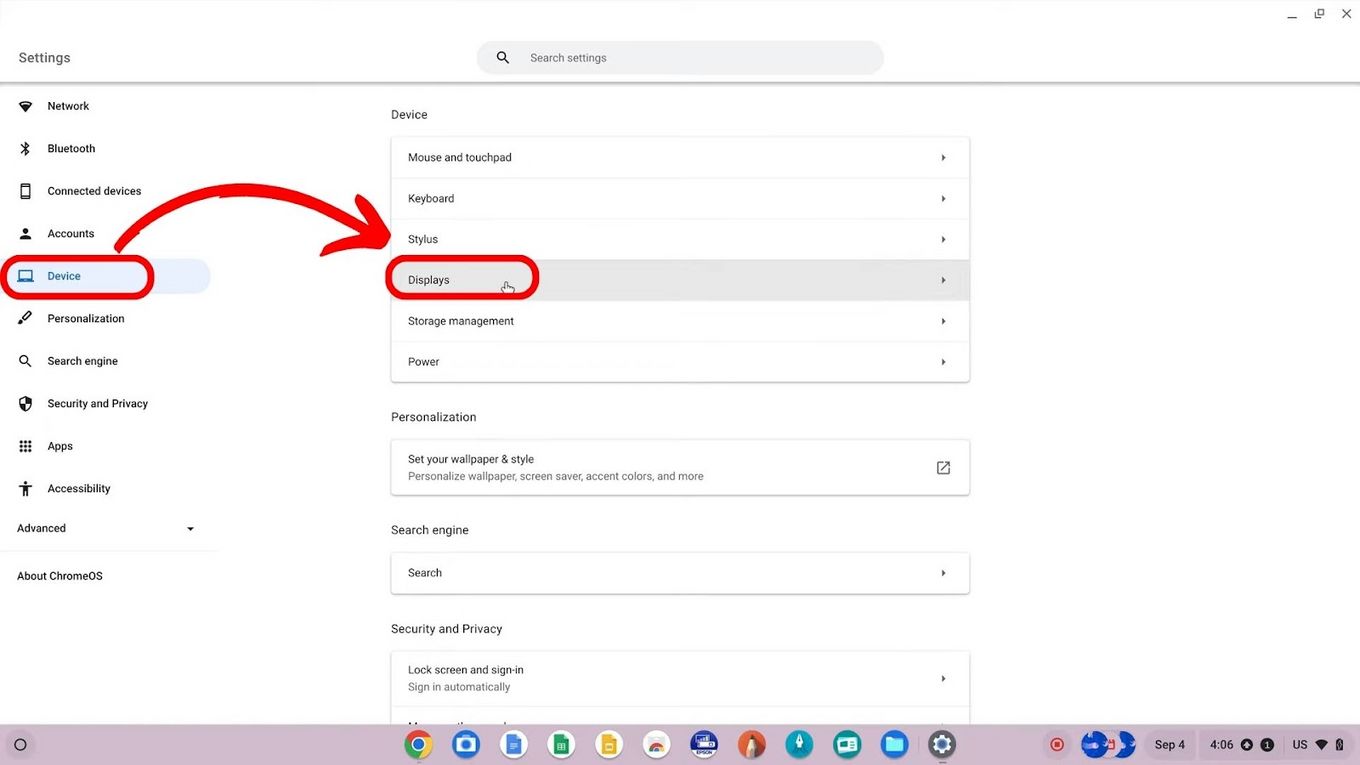Viewport: 1360px width, 765px height.
Task: Open Set your wallpaper & style
Action: click(680, 467)
